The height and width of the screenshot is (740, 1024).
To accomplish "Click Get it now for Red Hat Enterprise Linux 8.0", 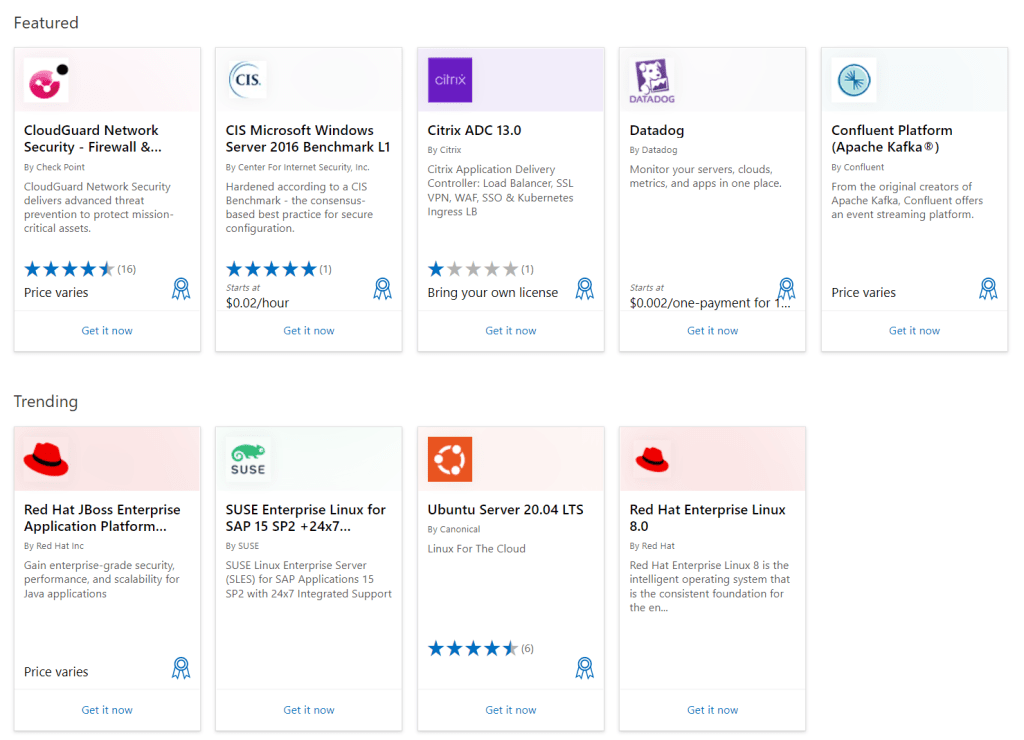I will 712,710.
